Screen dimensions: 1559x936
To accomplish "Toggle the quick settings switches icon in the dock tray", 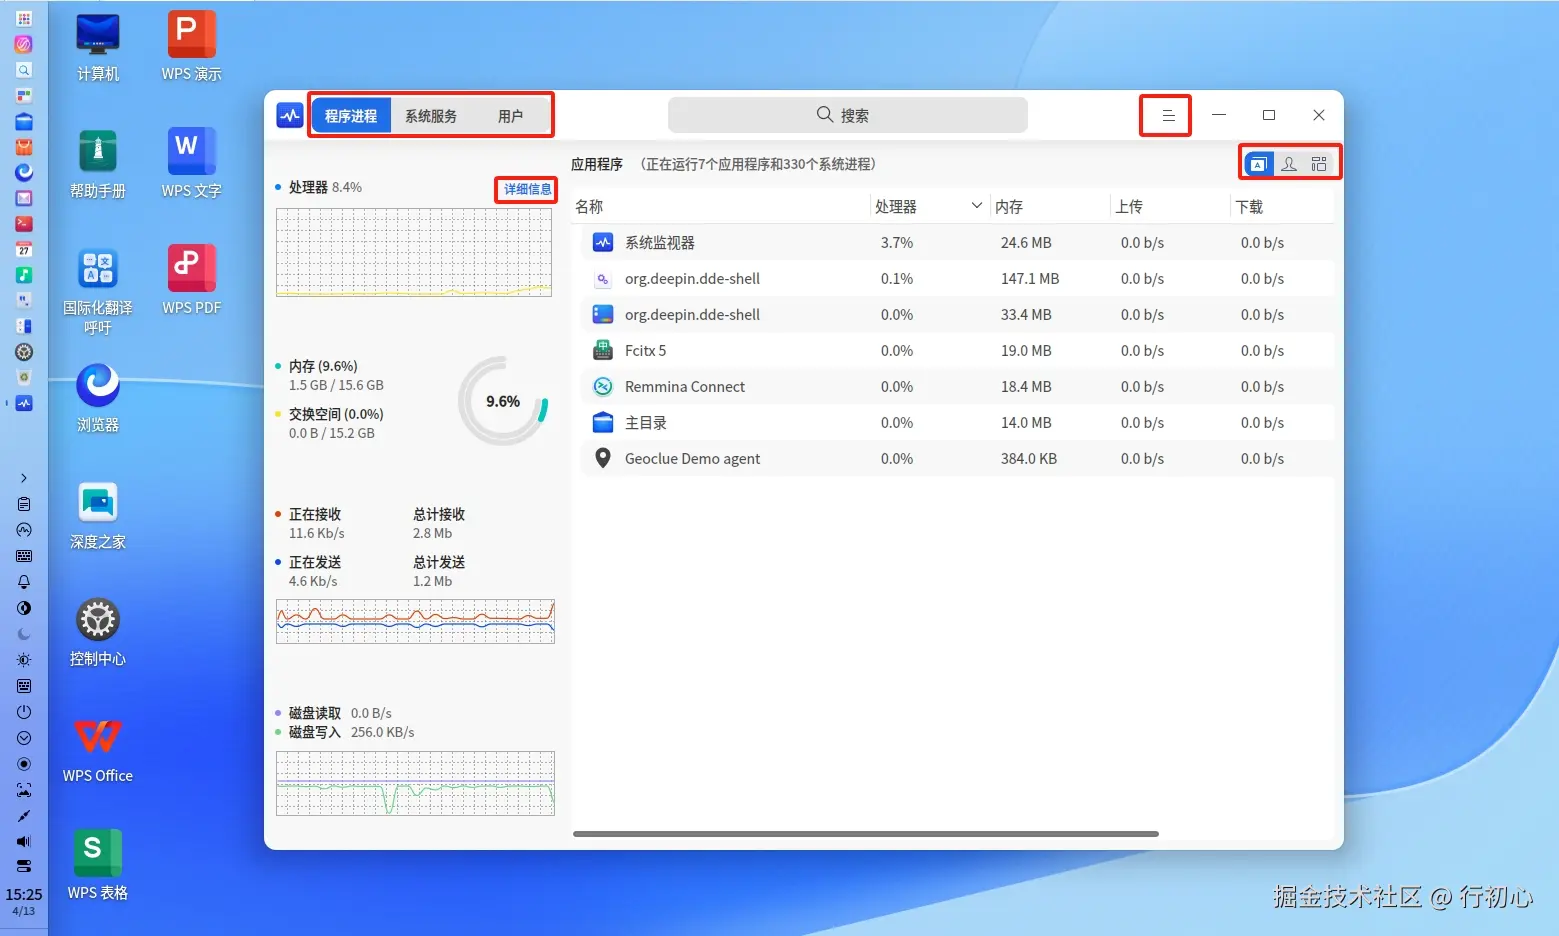I will [24, 866].
